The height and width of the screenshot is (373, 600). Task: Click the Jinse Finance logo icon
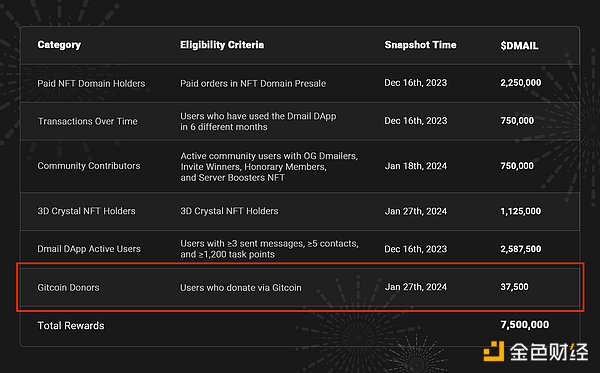pos(494,351)
